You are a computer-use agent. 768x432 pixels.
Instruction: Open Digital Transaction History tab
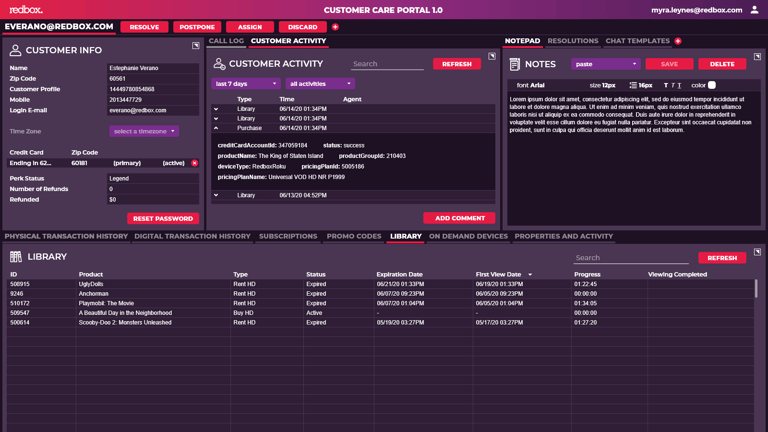point(192,237)
